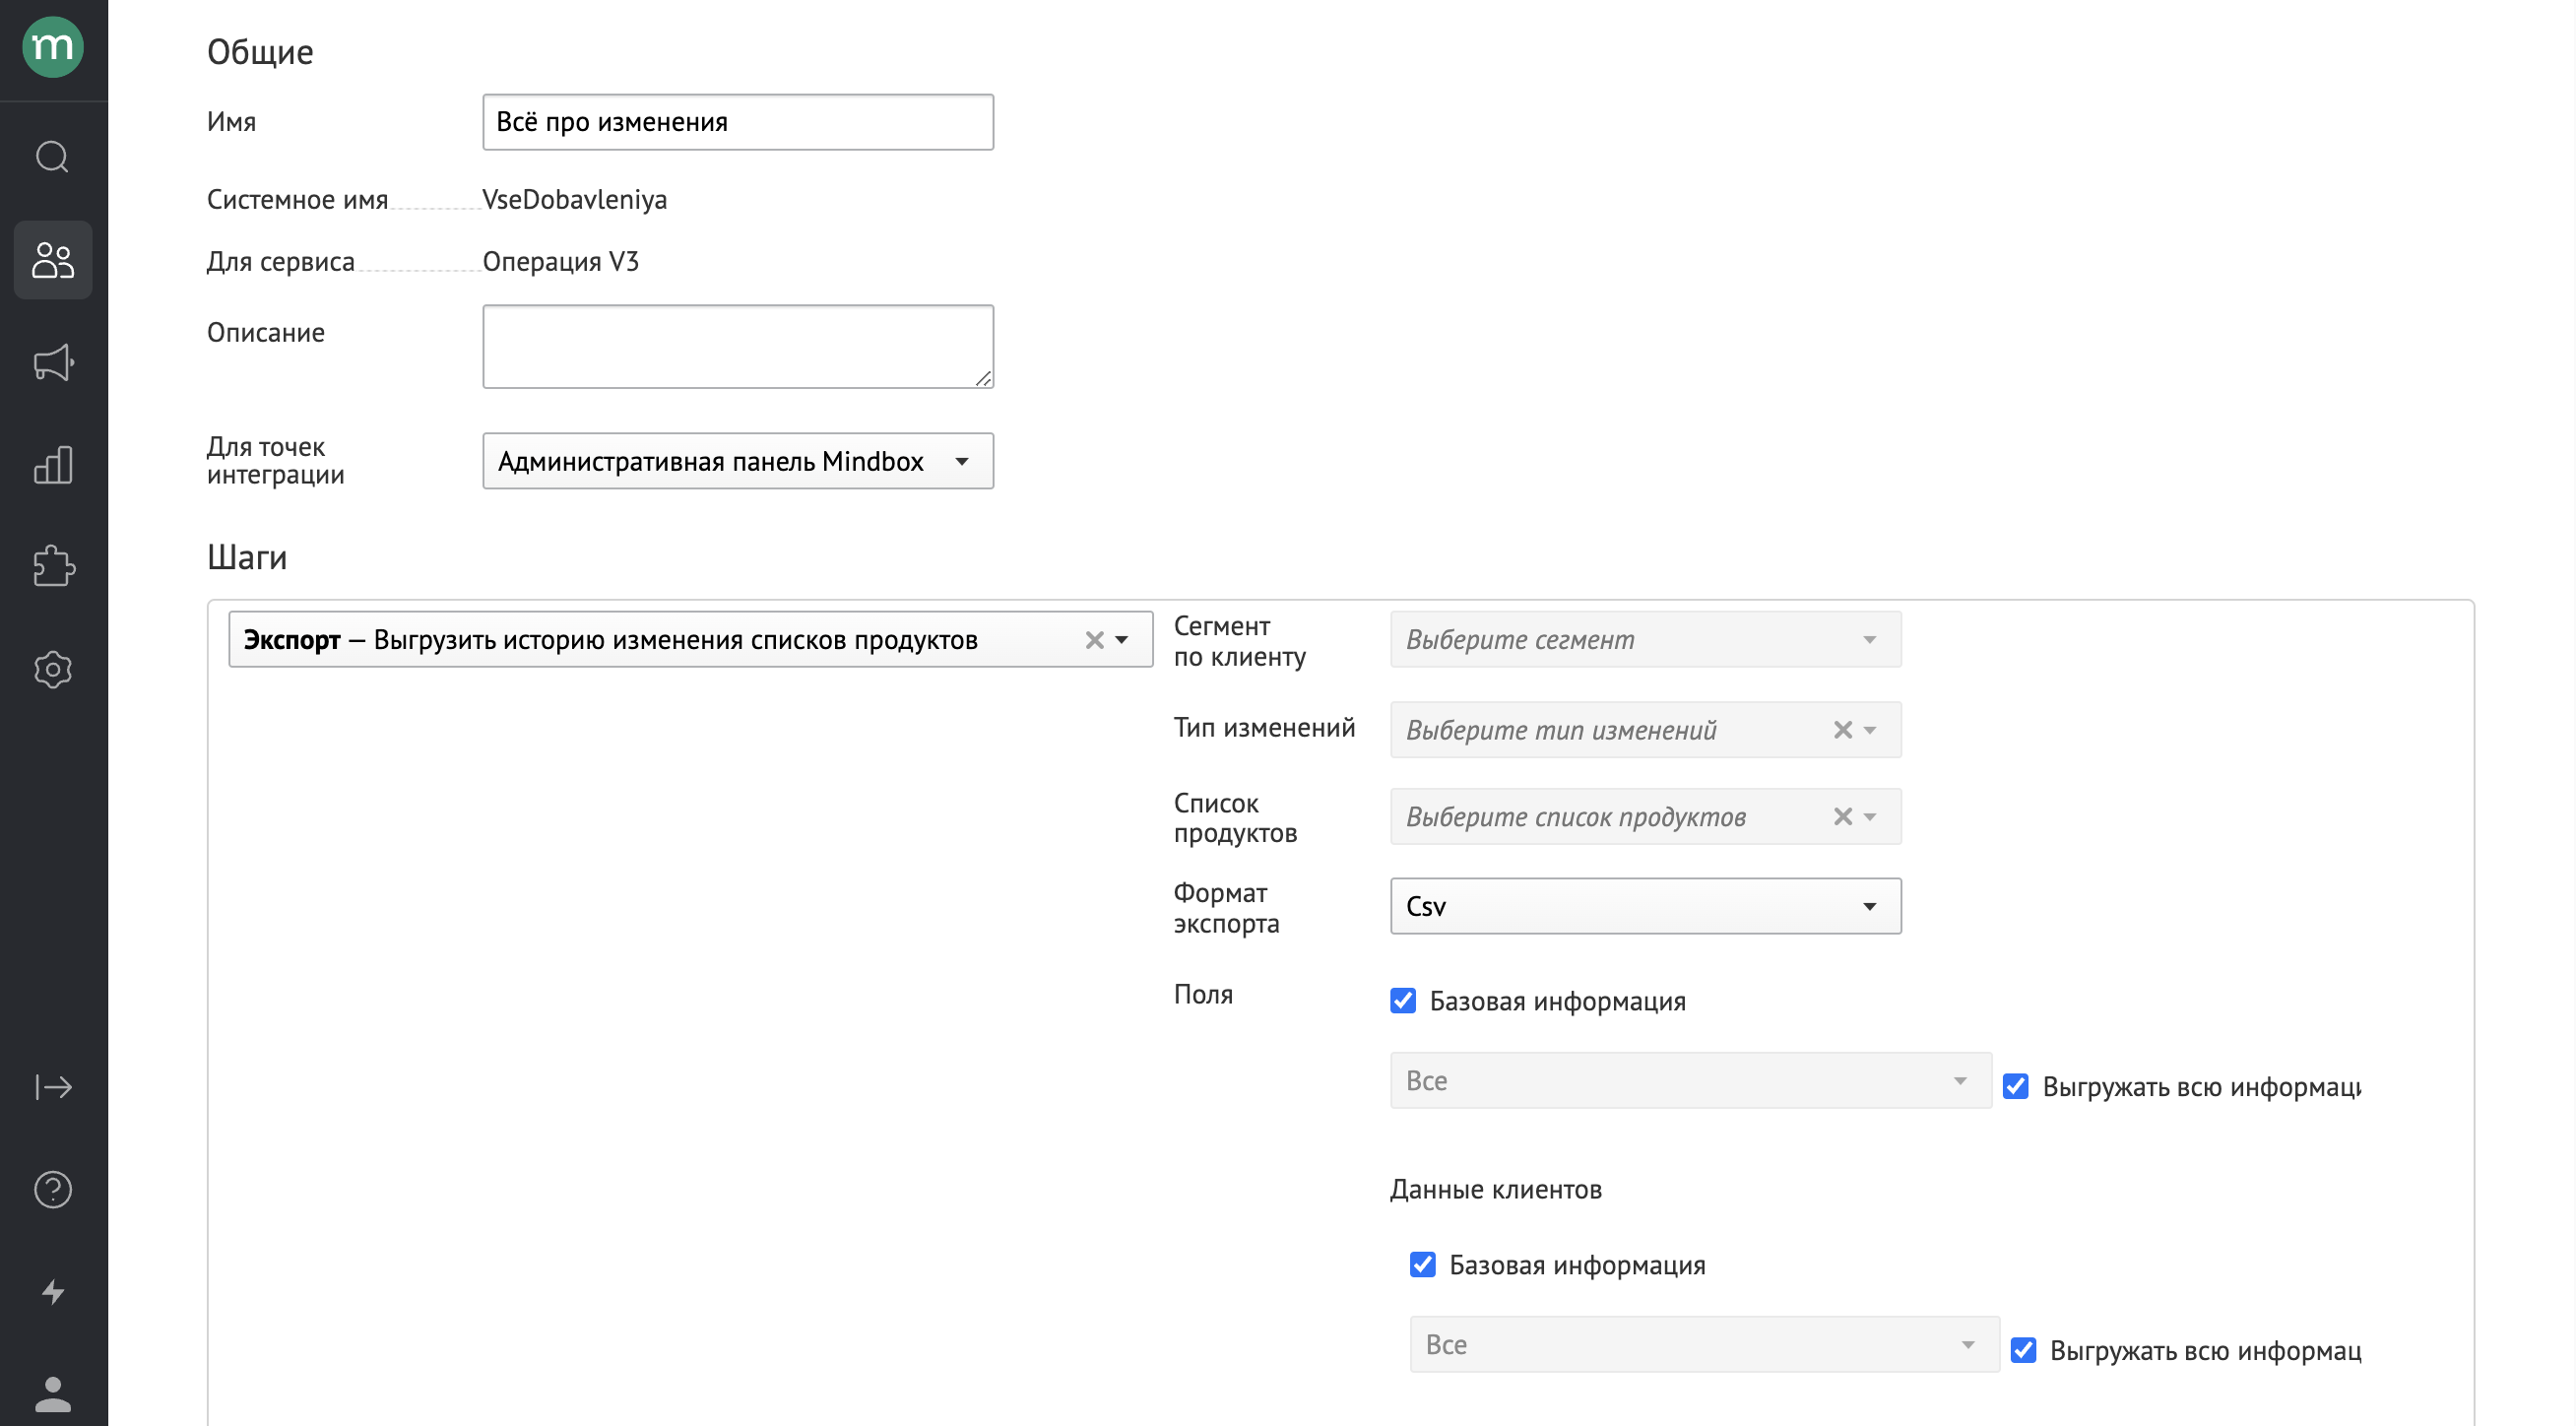Image resolution: width=2576 pixels, height=1426 pixels.
Task: Open the Mindbox logo home
Action: pyautogui.click(x=53, y=47)
